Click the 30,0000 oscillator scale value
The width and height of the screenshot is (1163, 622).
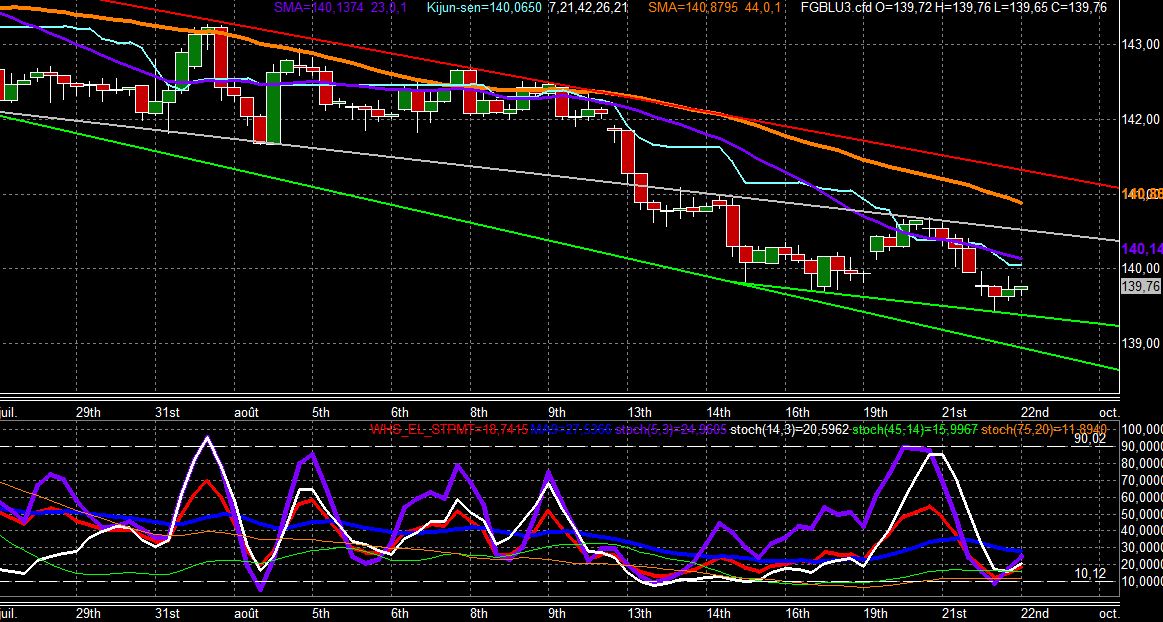pos(1142,549)
